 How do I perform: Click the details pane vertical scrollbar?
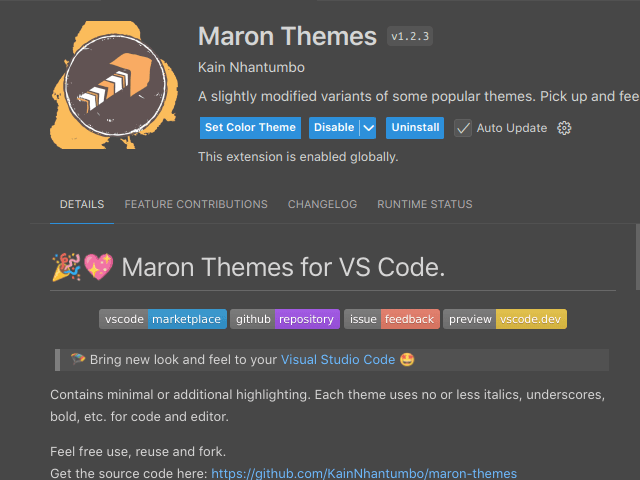(638, 257)
